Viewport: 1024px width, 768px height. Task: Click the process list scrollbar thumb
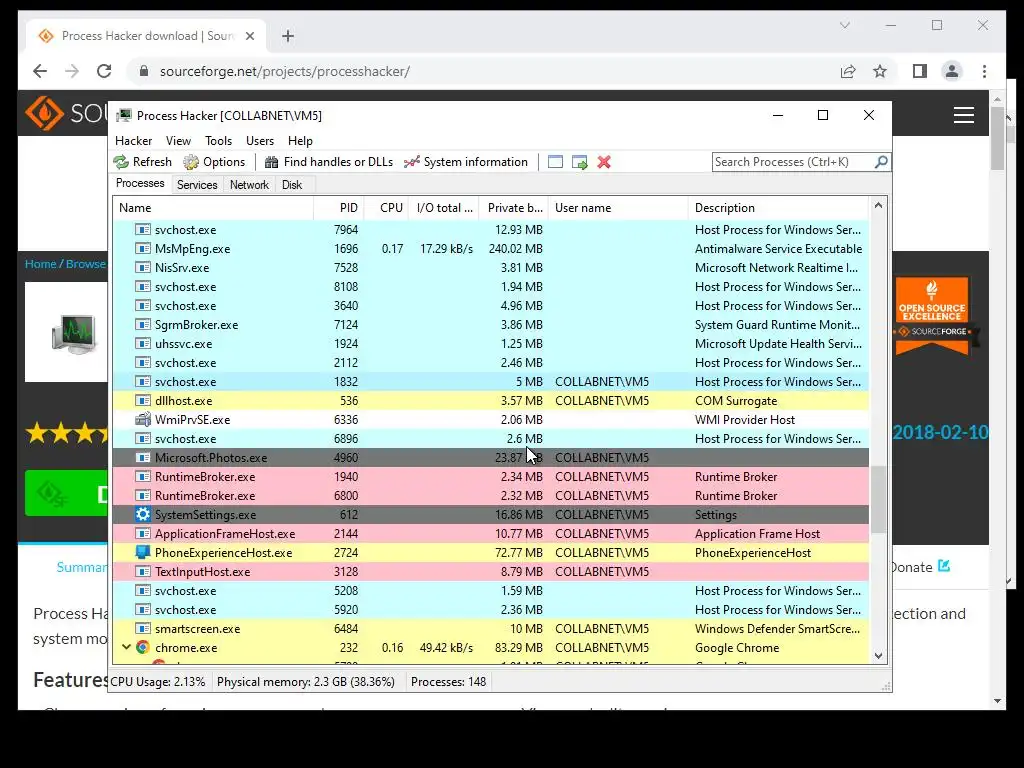[x=878, y=499]
